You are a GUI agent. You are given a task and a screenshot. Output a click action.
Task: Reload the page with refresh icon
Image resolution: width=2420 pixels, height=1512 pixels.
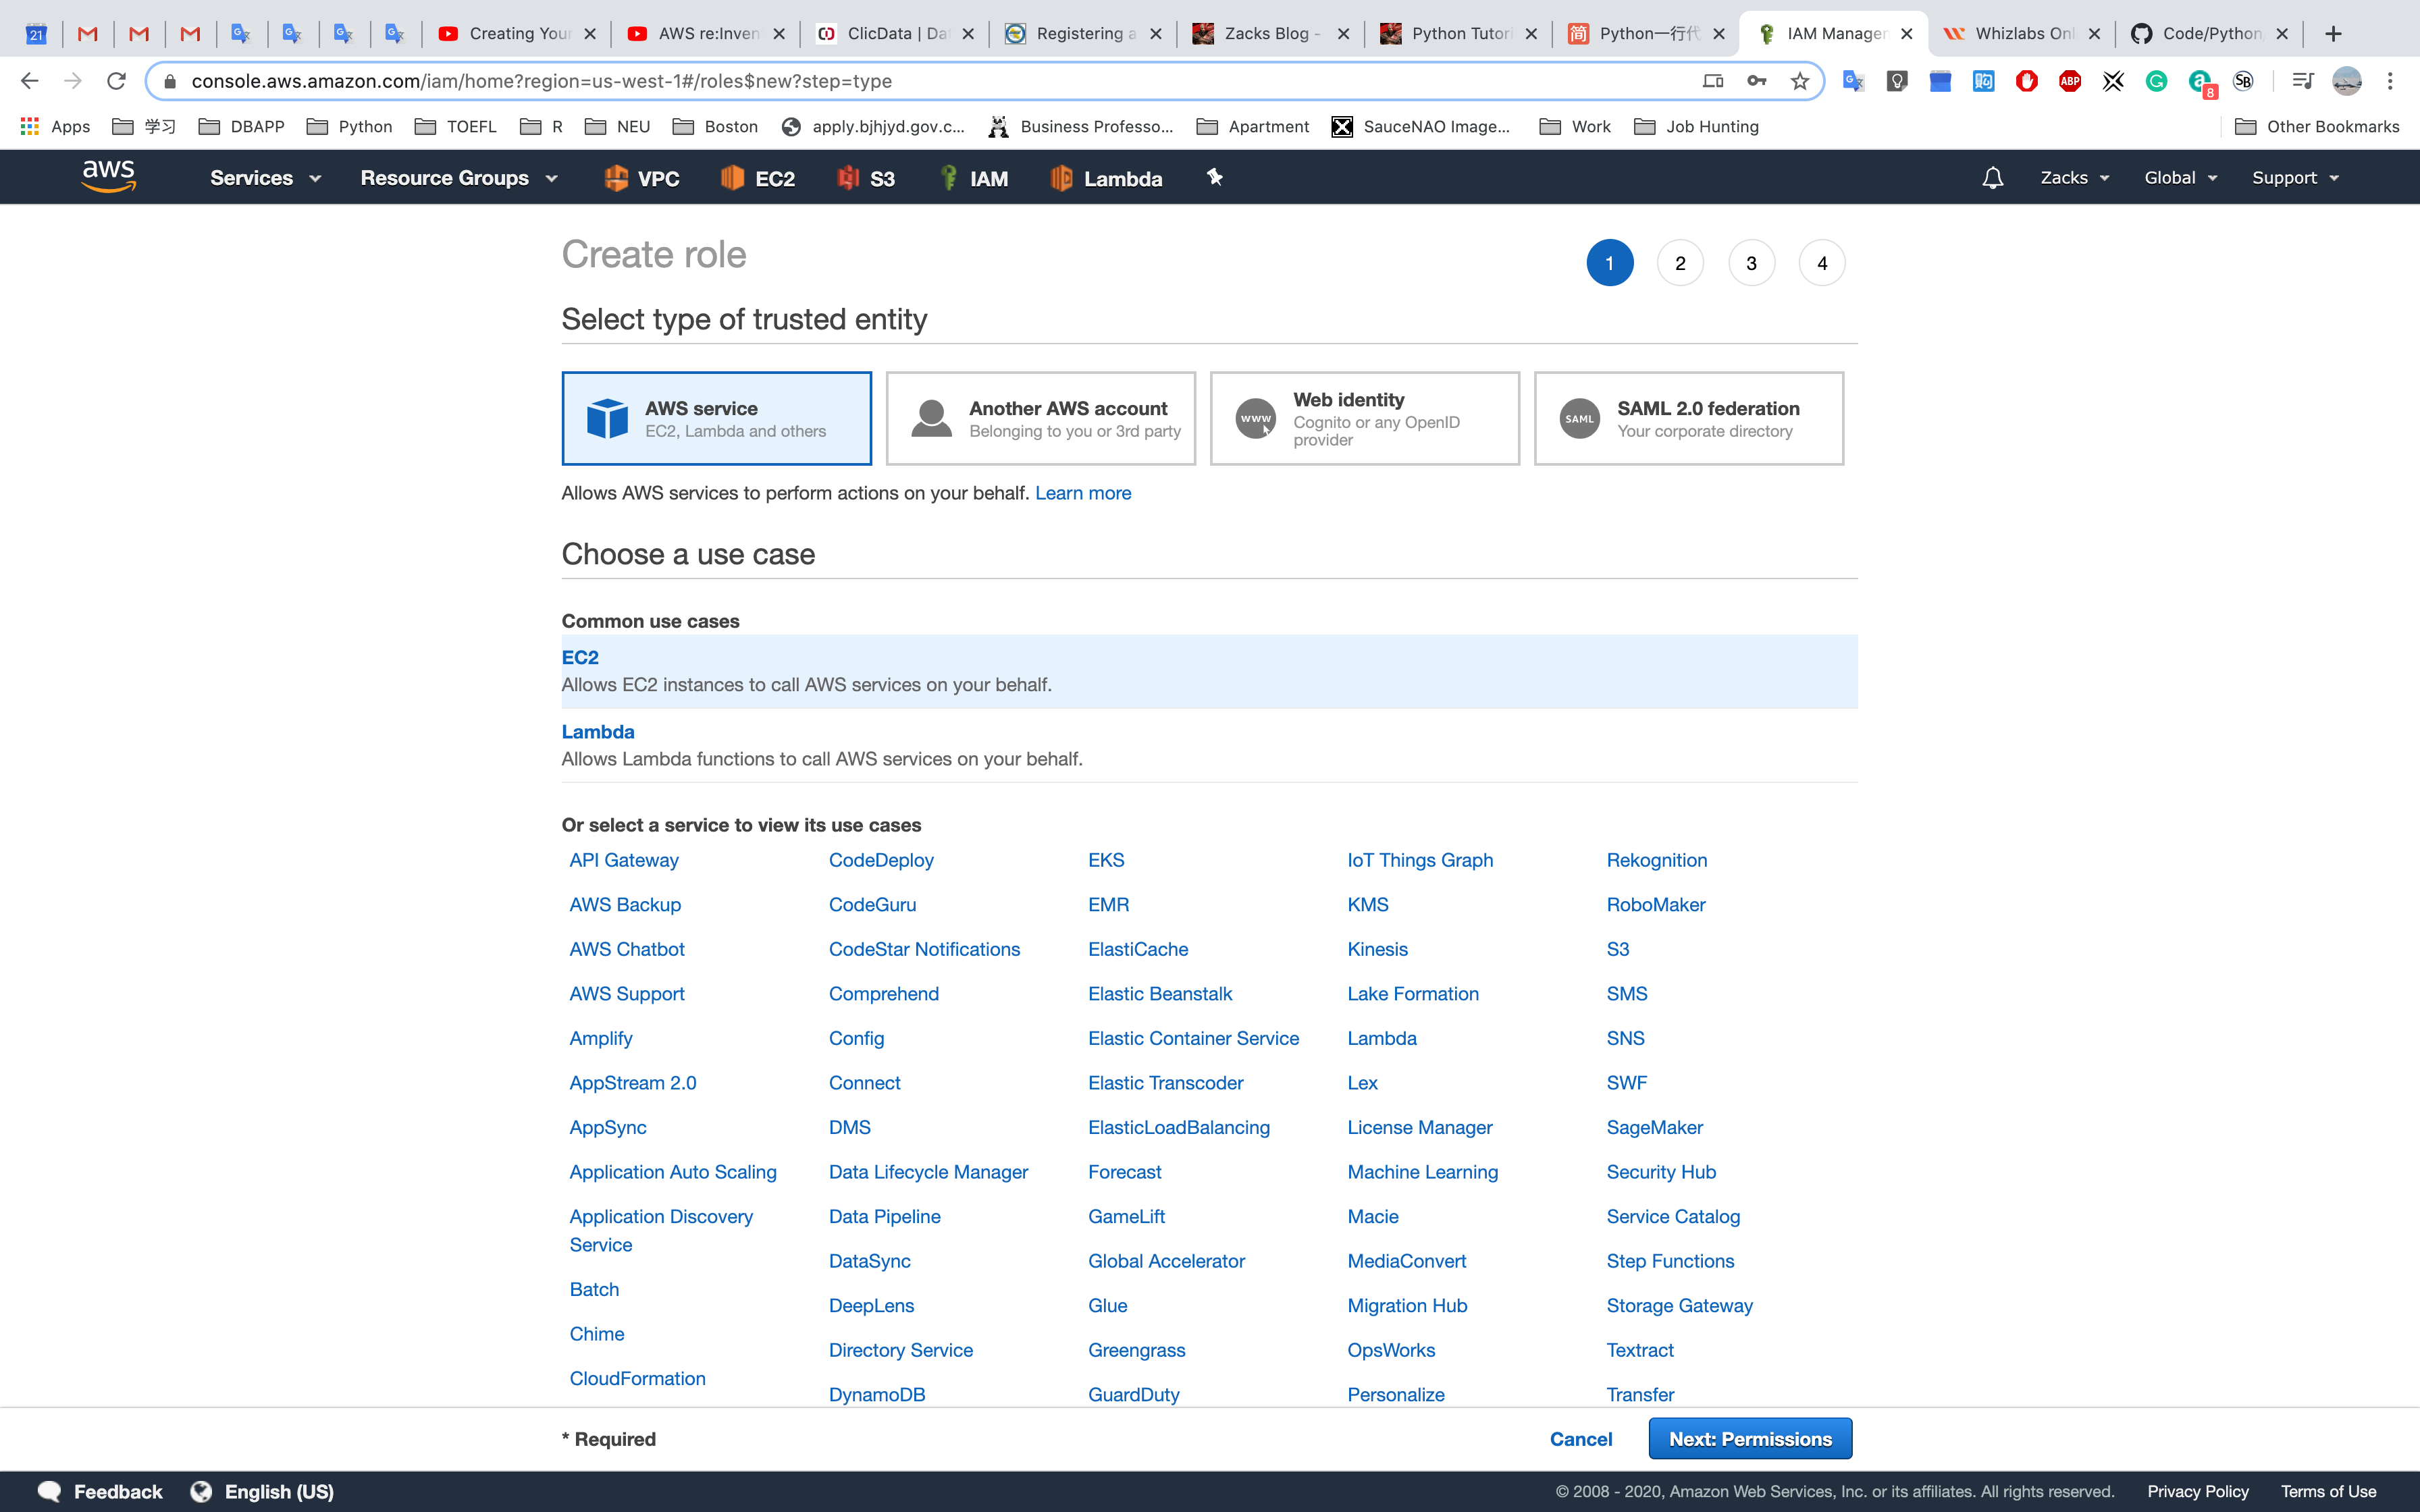coord(116,81)
